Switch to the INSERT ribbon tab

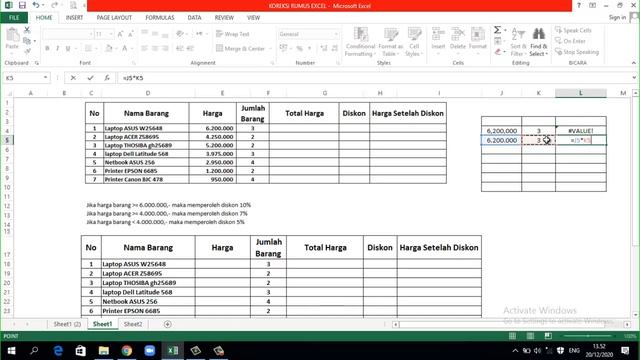coord(74,18)
